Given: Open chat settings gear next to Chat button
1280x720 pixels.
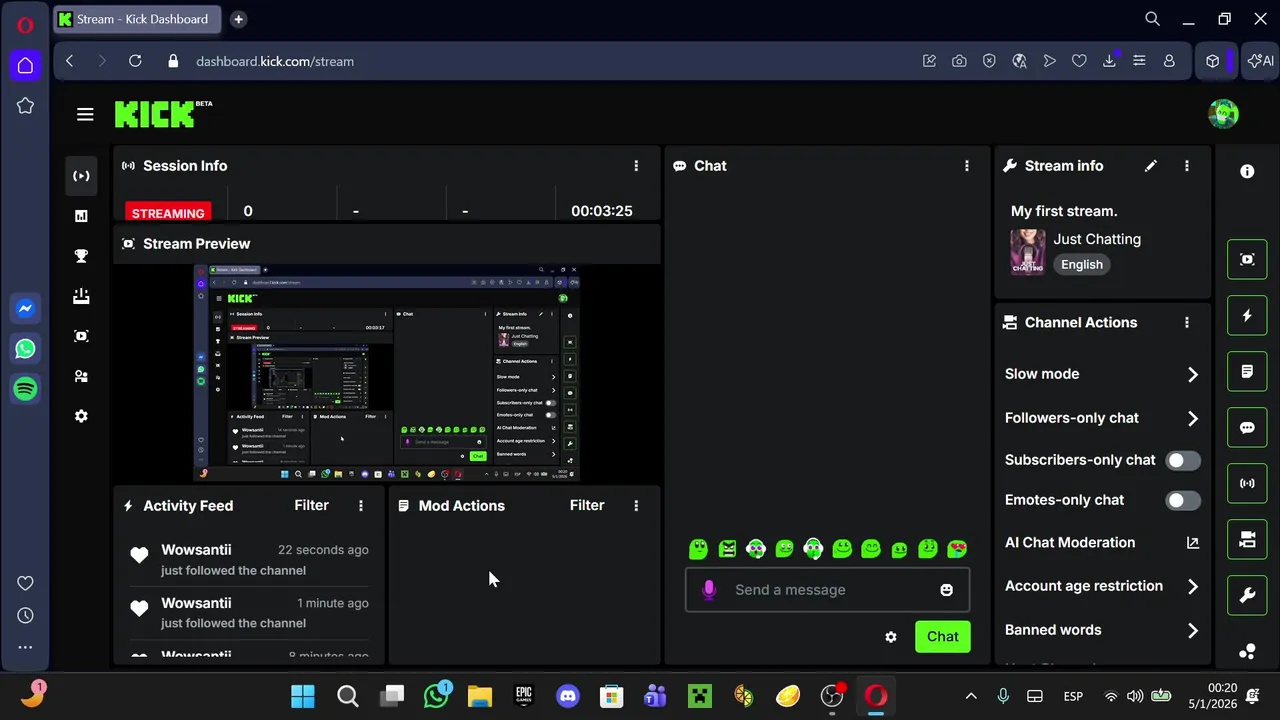Looking at the screenshot, I should (x=891, y=637).
